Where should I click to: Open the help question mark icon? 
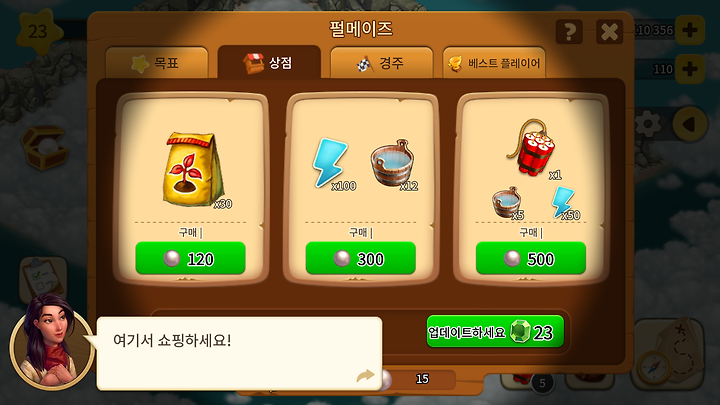[x=569, y=32]
